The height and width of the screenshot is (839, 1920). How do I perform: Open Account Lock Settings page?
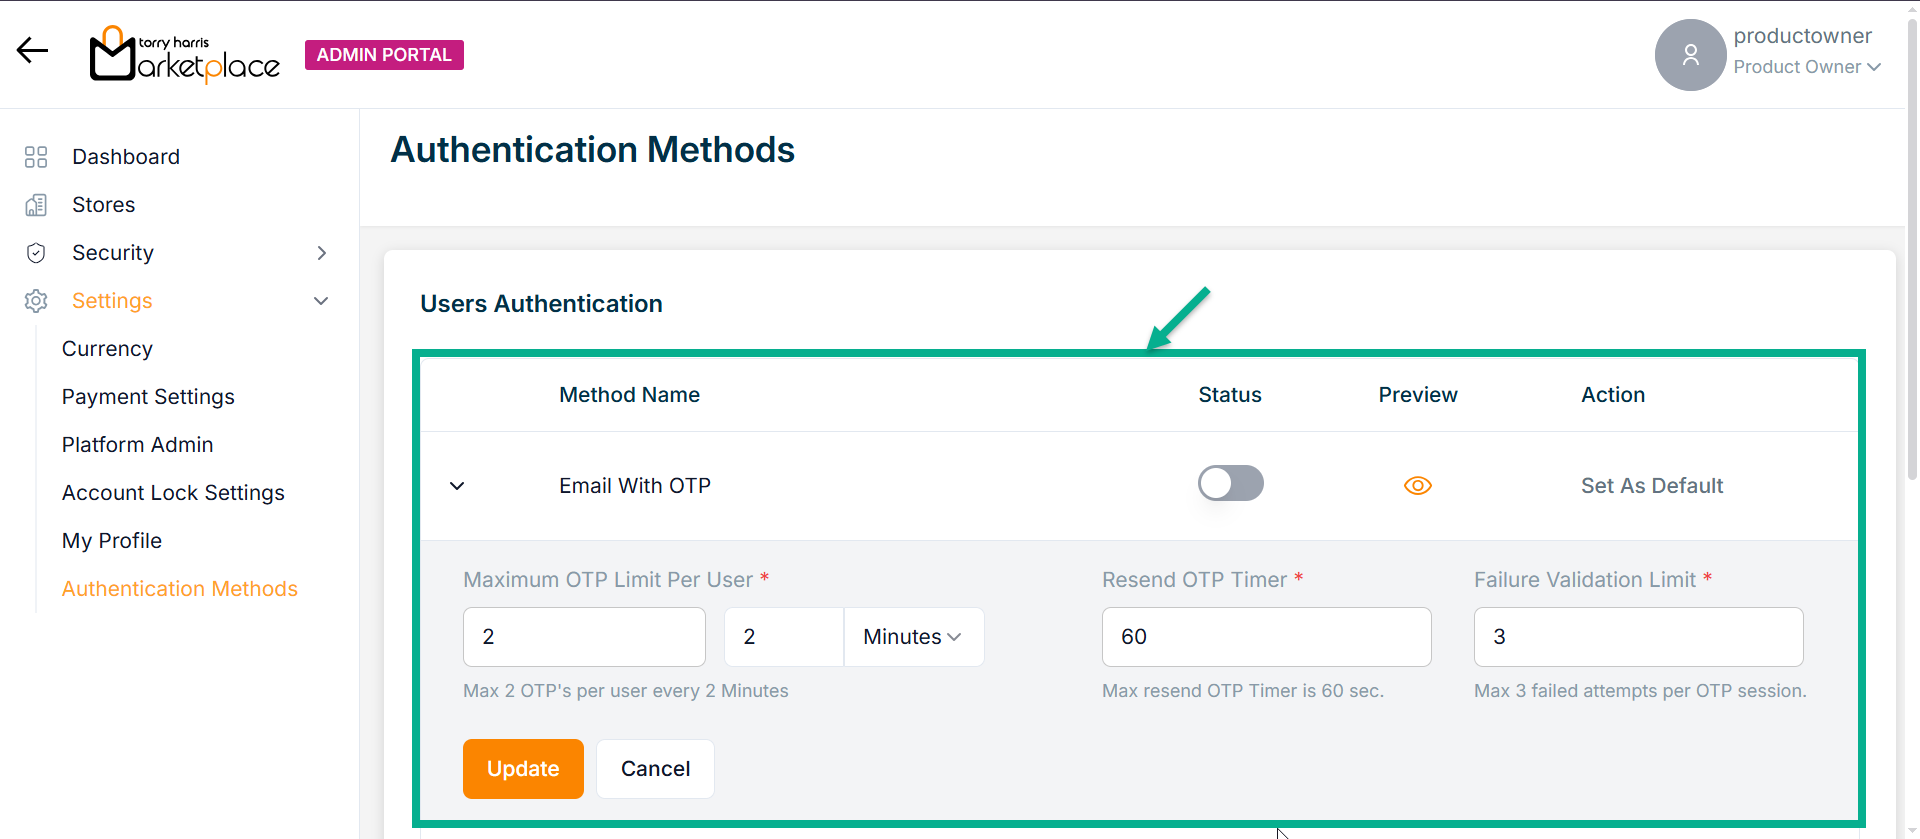click(173, 493)
